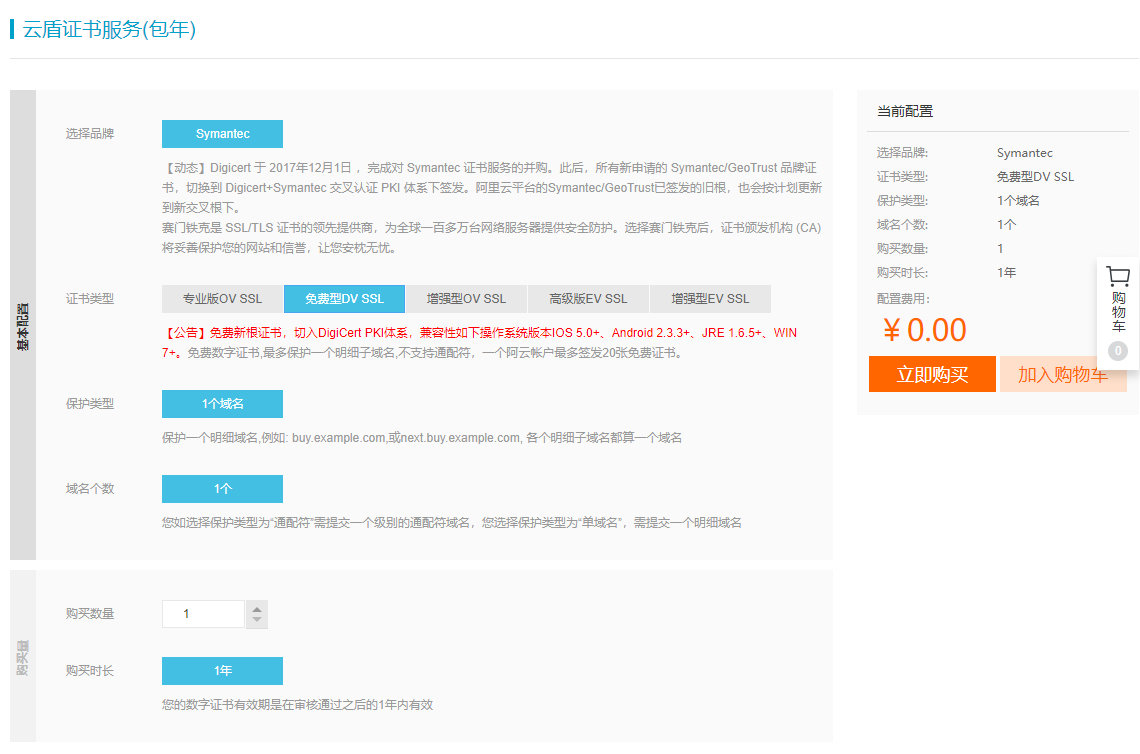Click the 购买量 side tab
Screen dimensions: 1140x754
23,657
